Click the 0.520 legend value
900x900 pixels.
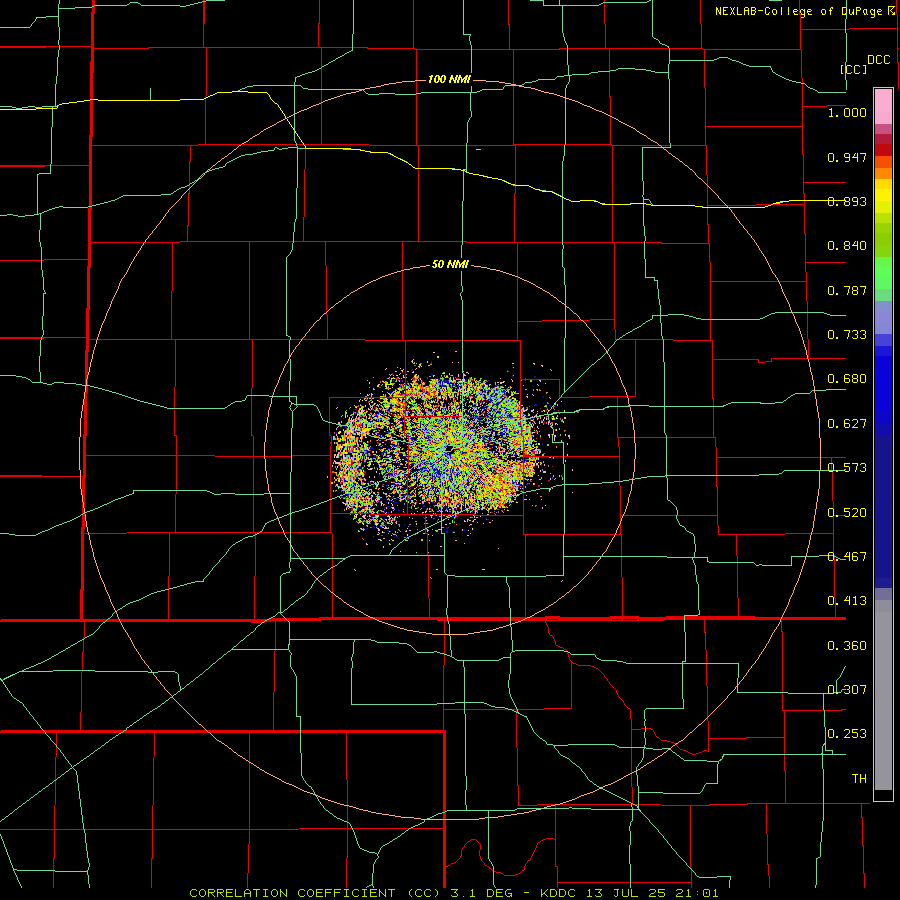pyautogui.click(x=847, y=513)
